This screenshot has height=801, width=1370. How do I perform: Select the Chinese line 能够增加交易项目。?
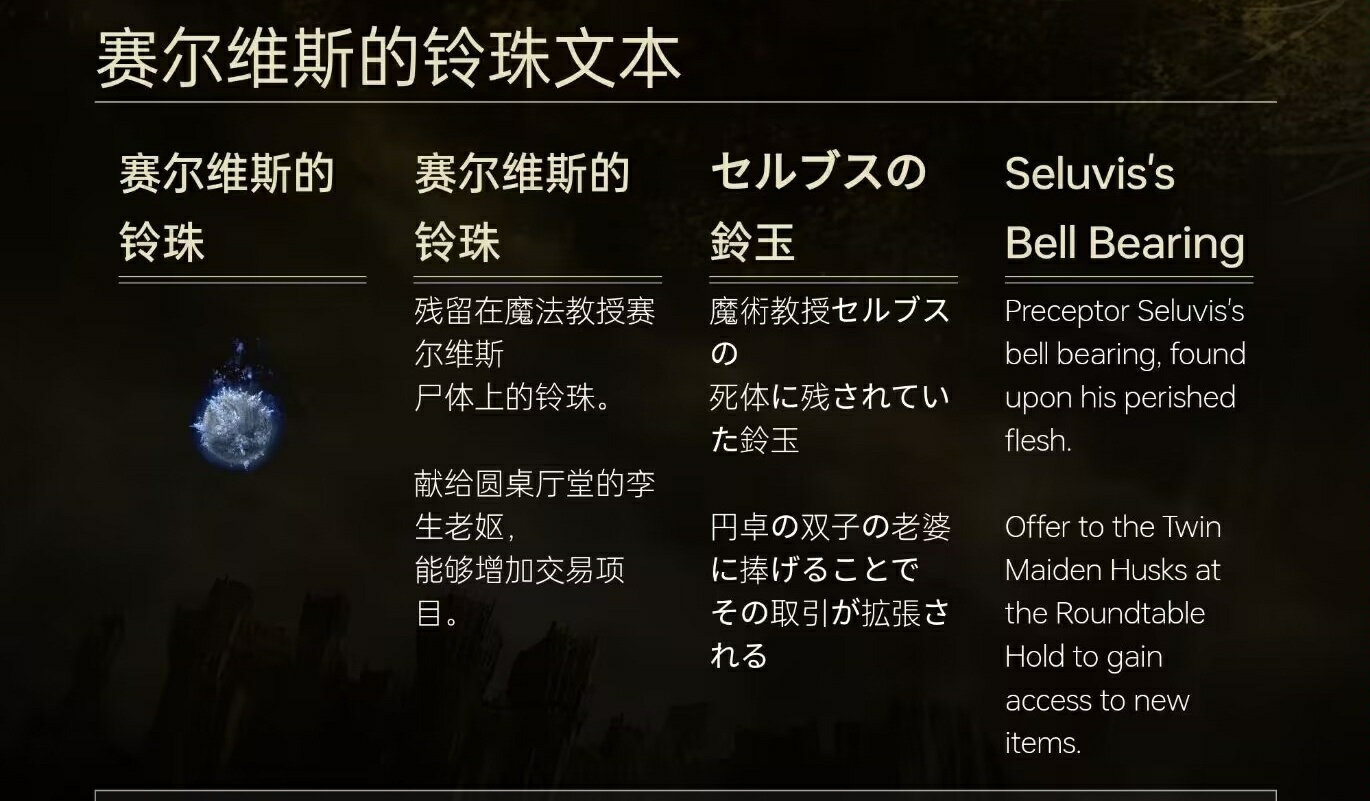[519, 591]
